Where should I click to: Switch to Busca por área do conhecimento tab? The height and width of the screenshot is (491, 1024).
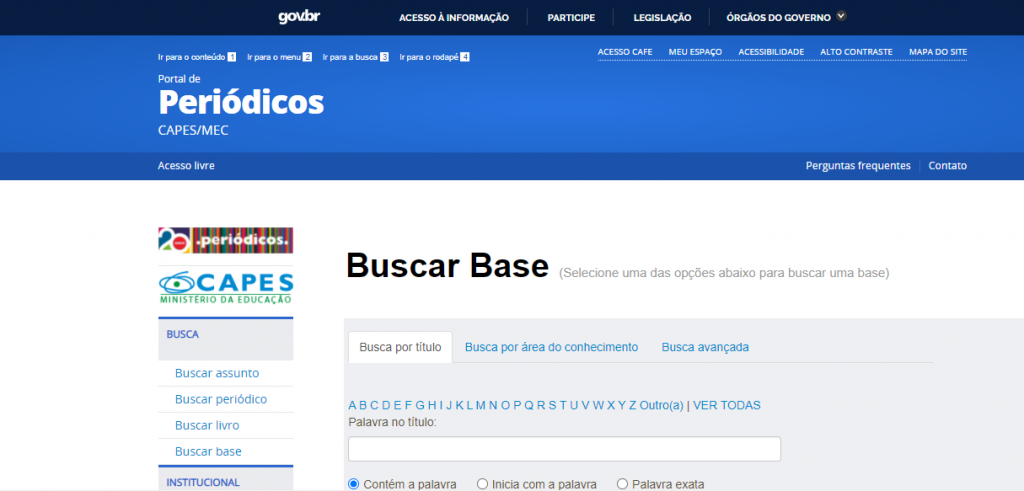[551, 347]
